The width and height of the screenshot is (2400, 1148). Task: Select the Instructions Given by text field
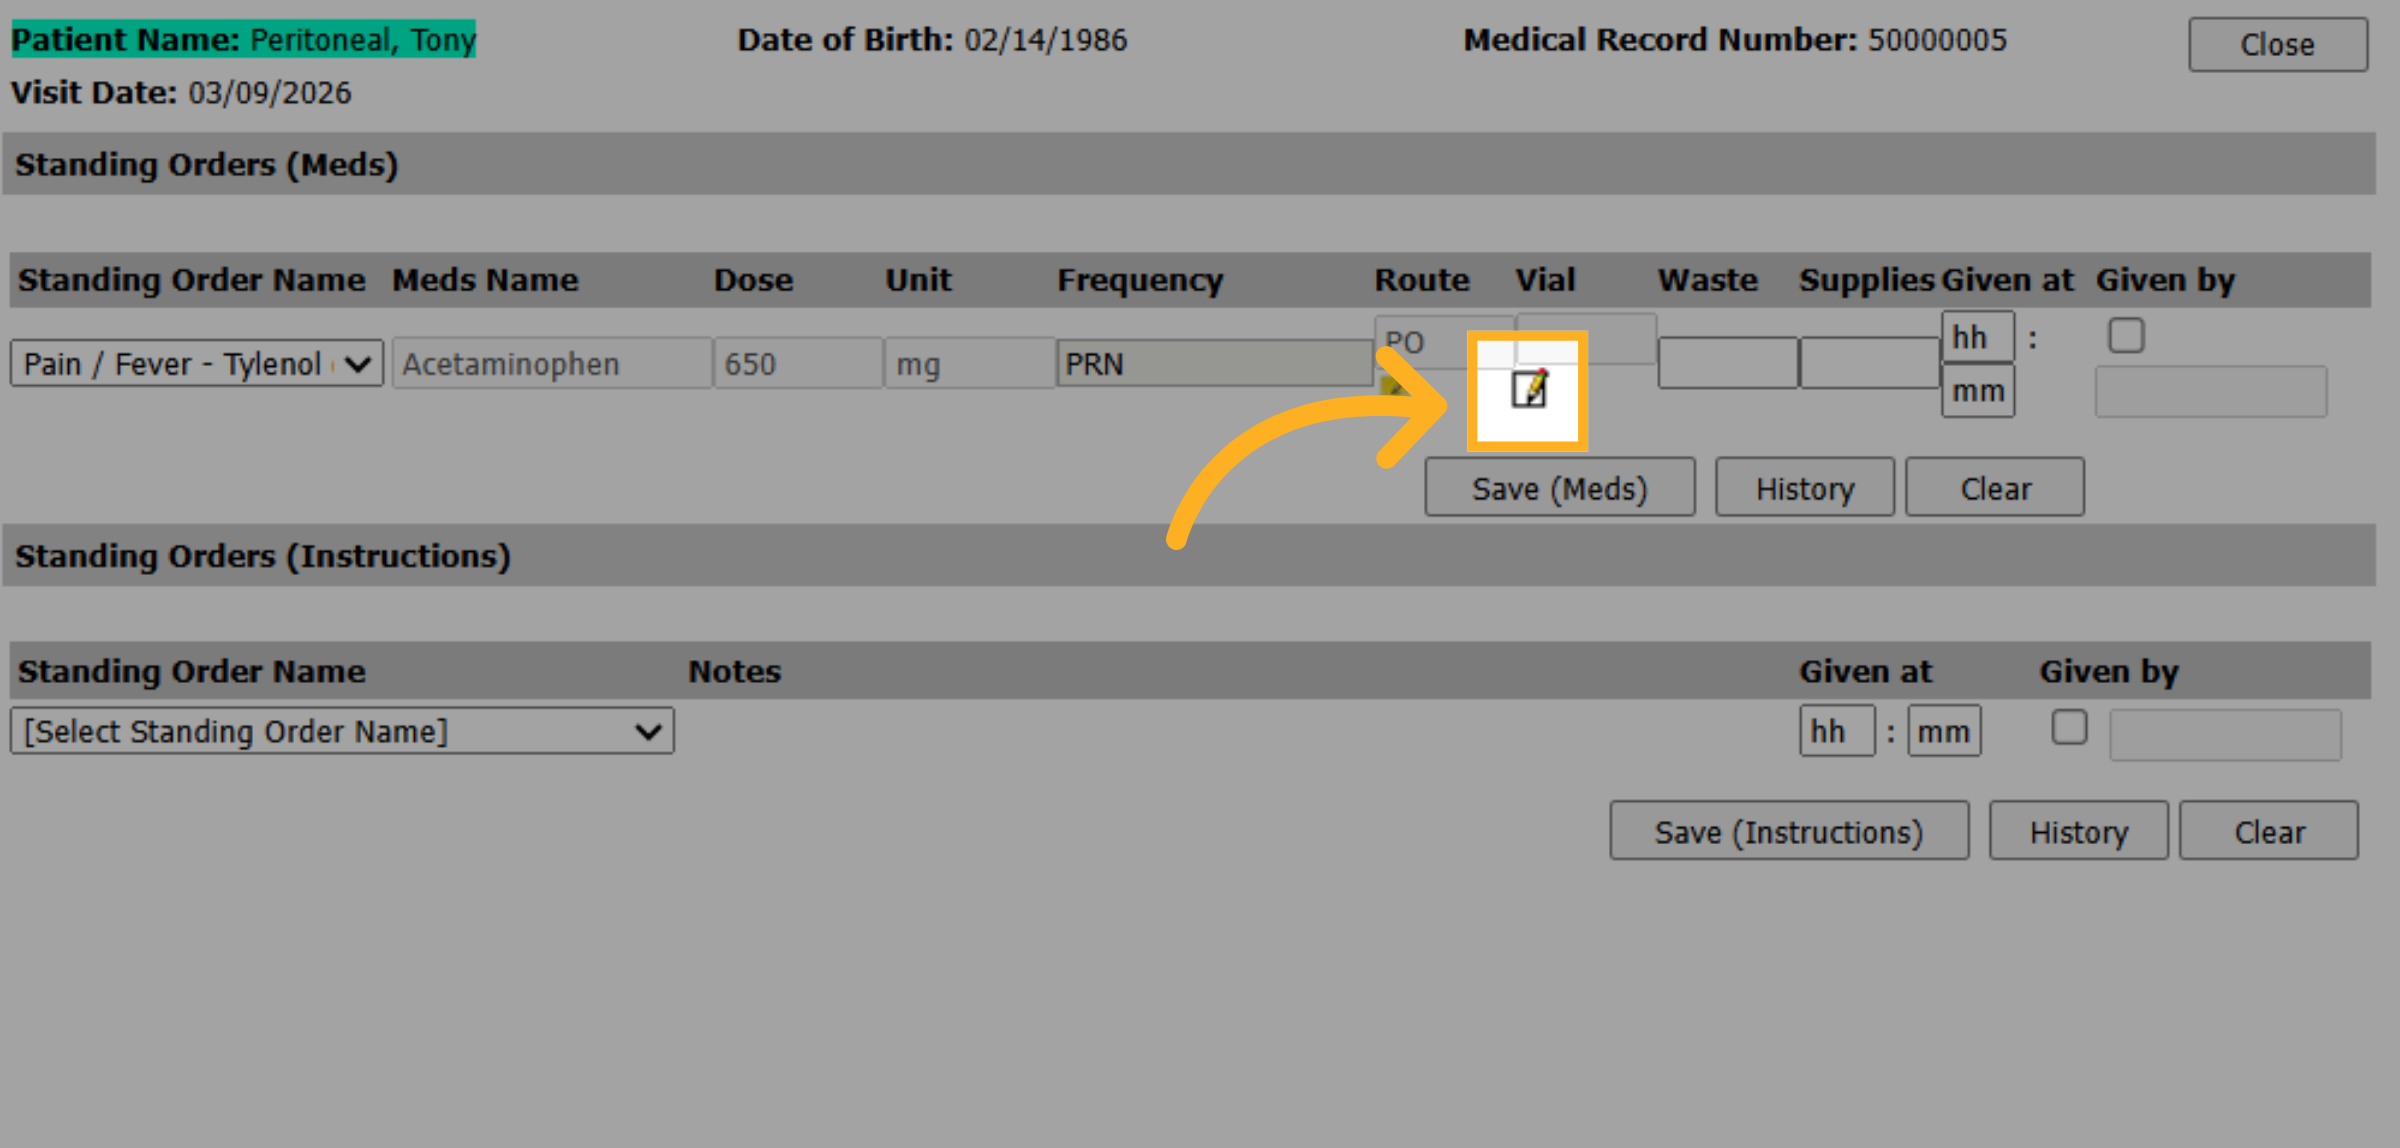(2226, 735)
